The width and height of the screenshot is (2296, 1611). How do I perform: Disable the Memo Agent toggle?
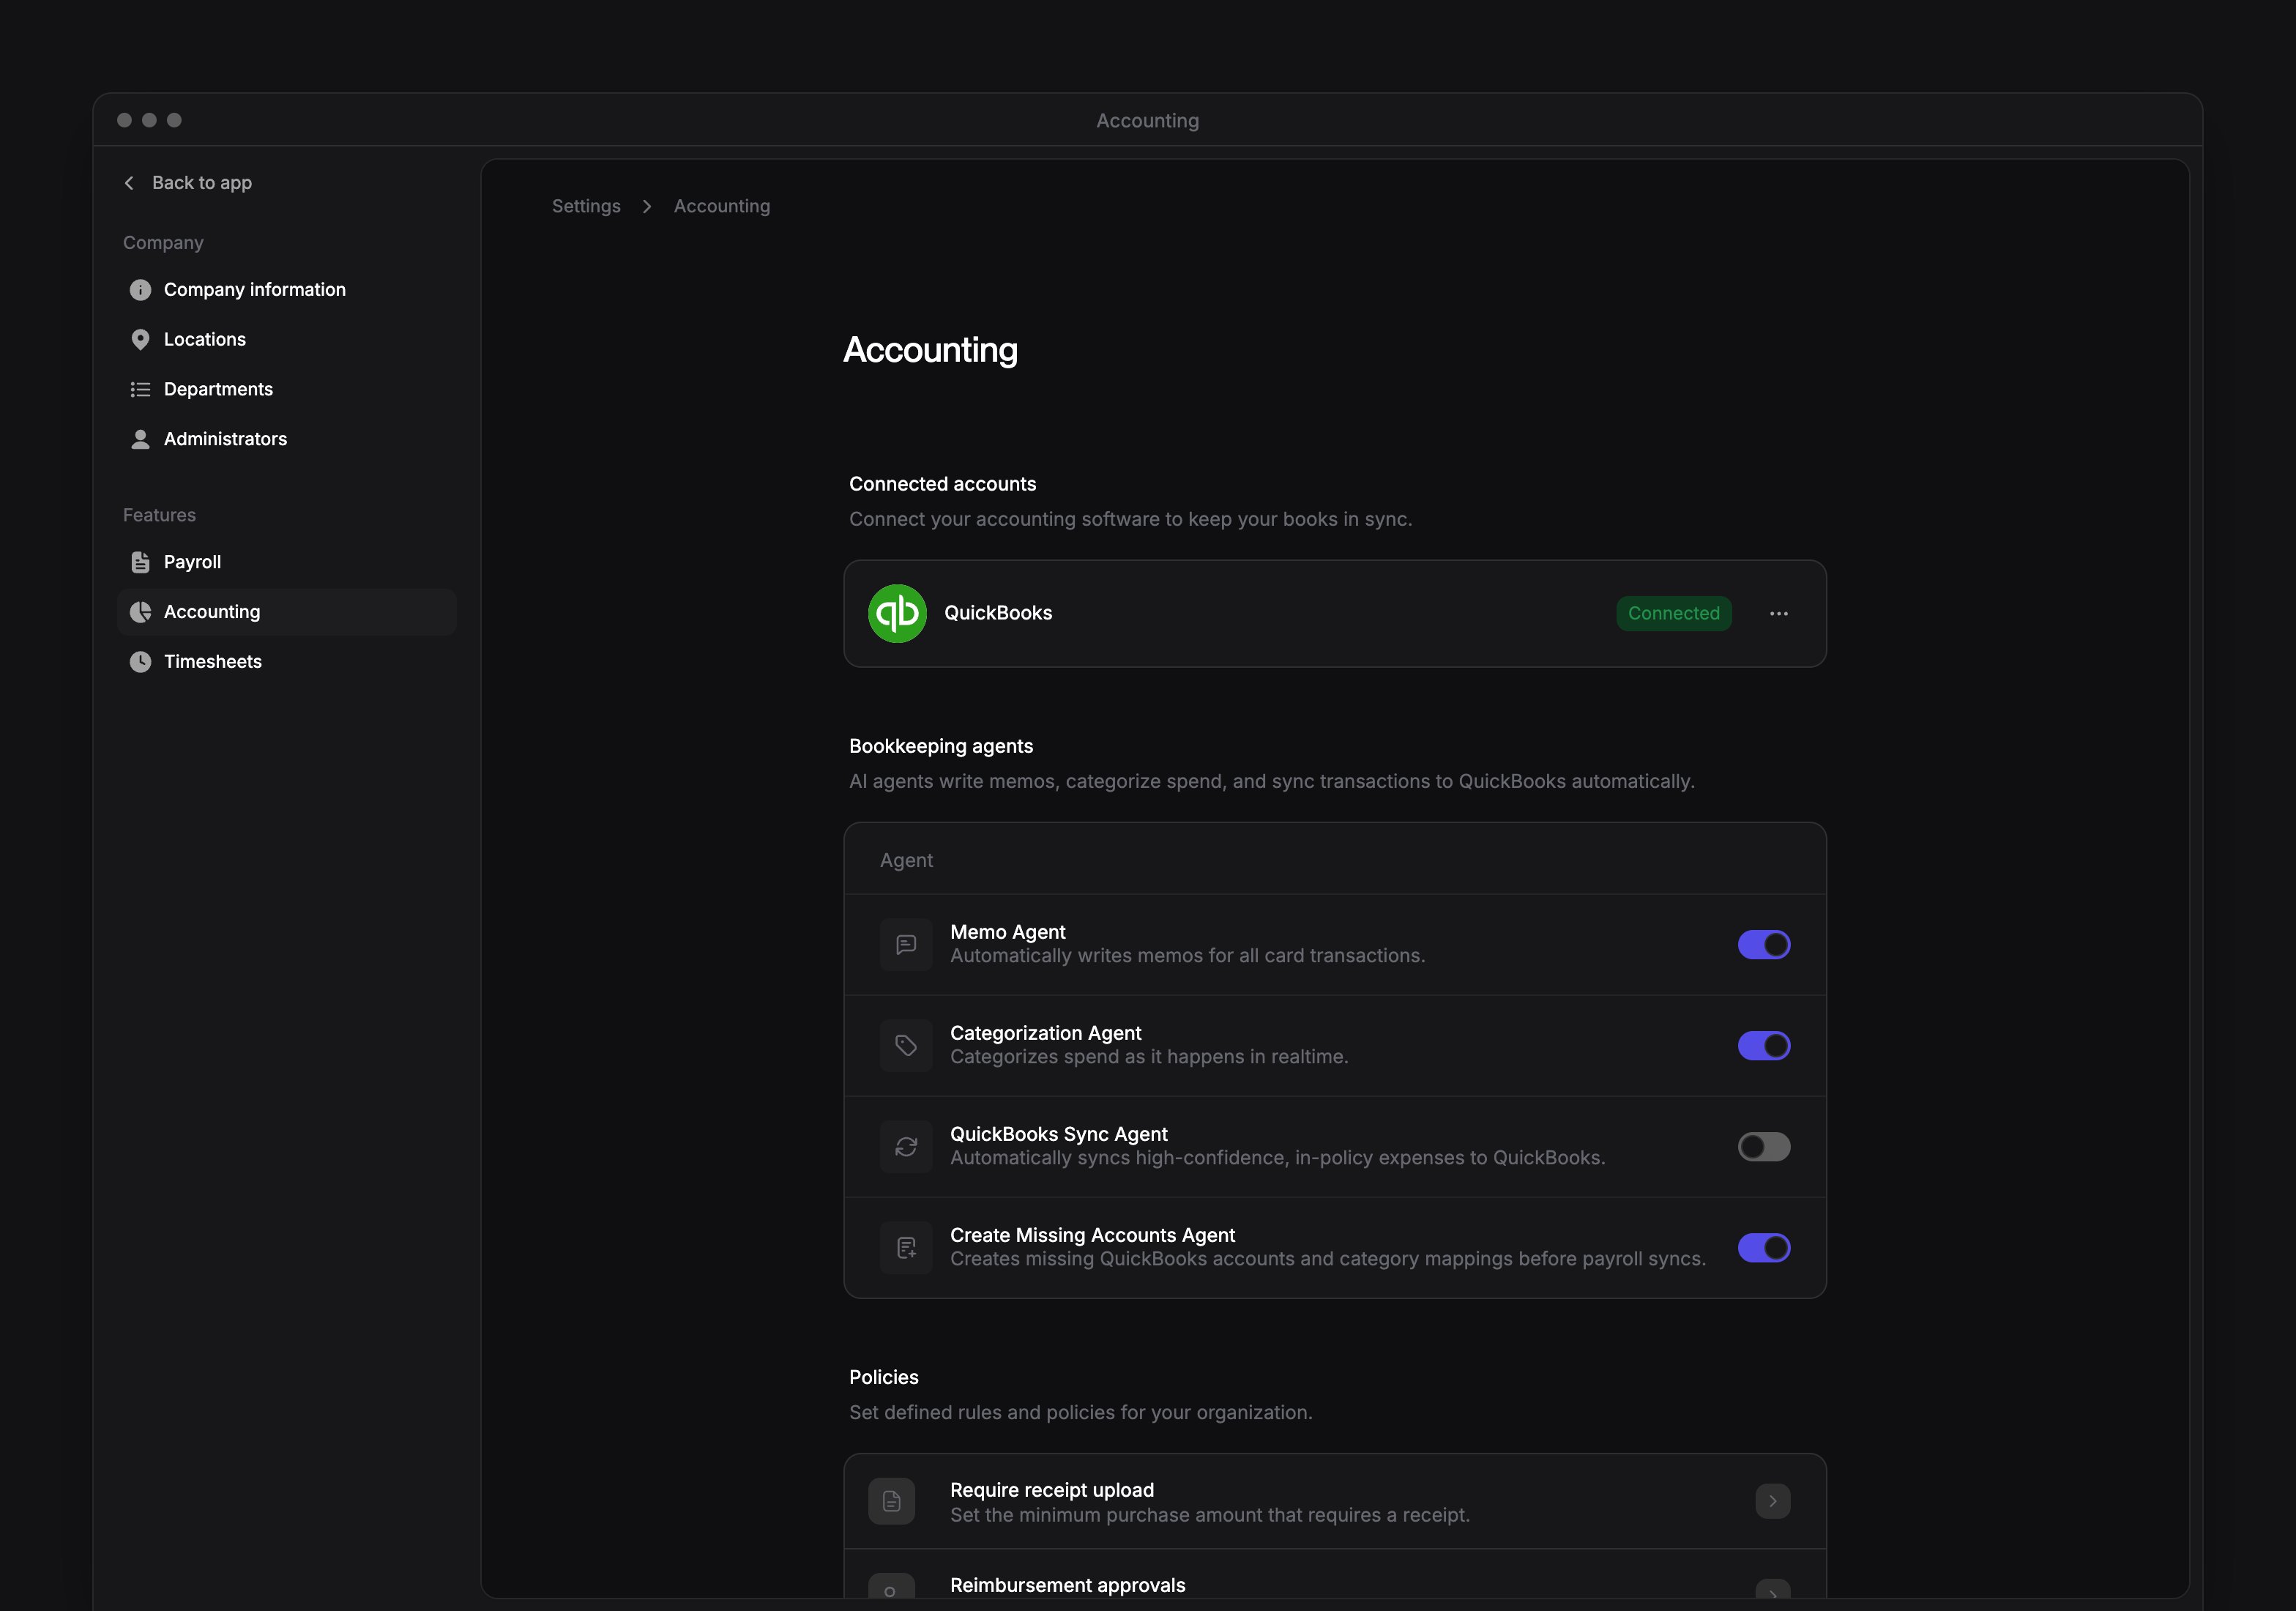pyautogui.click(x=1764, y=944)
